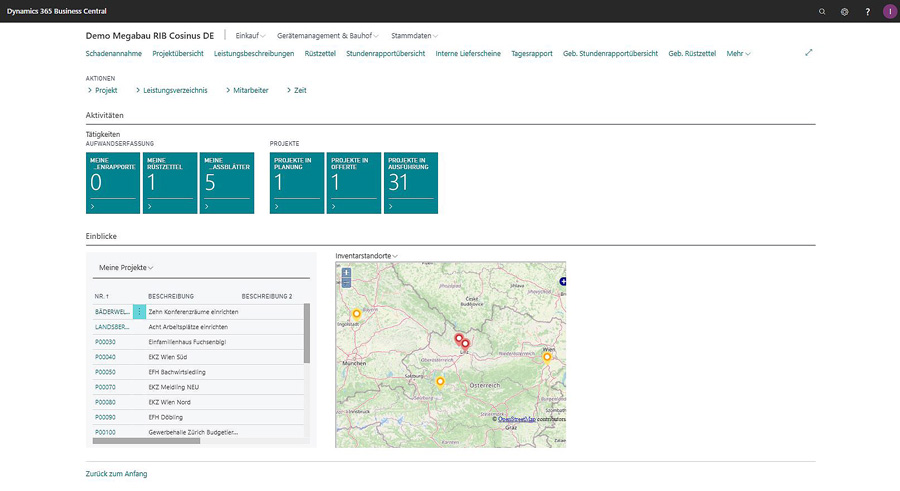Select 'EKZ Meidling NEU' description cell

coord(174,387)
